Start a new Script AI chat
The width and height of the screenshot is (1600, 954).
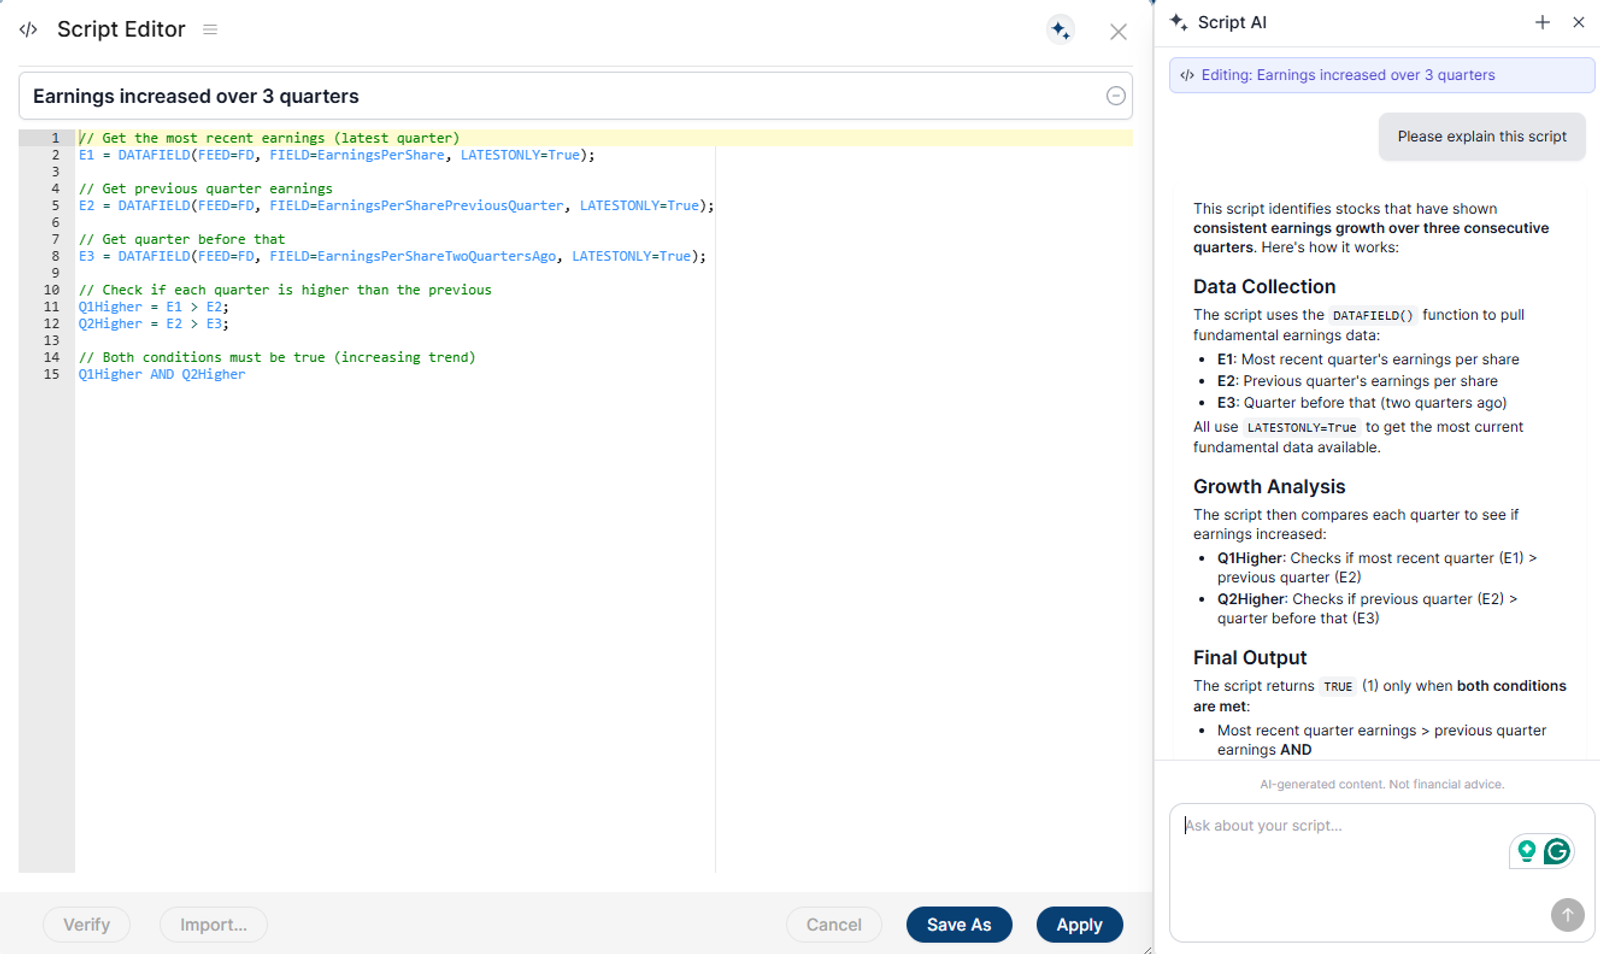(x=1542, y=22)
